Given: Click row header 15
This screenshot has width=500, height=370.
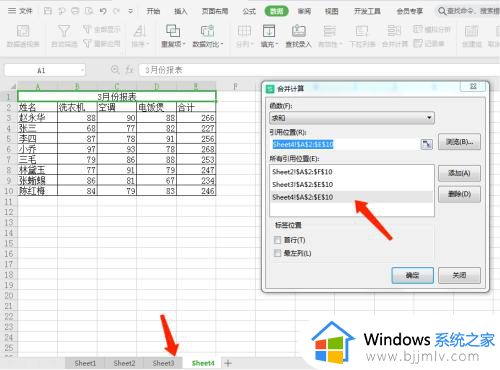Looking at the screenshot, I should pyautogui.click(x=9, y=243).
